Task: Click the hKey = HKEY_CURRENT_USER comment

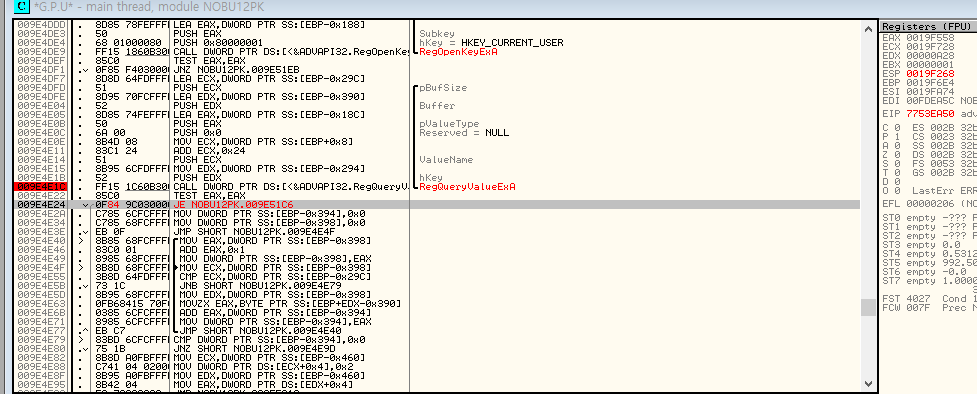Action: 491,43
